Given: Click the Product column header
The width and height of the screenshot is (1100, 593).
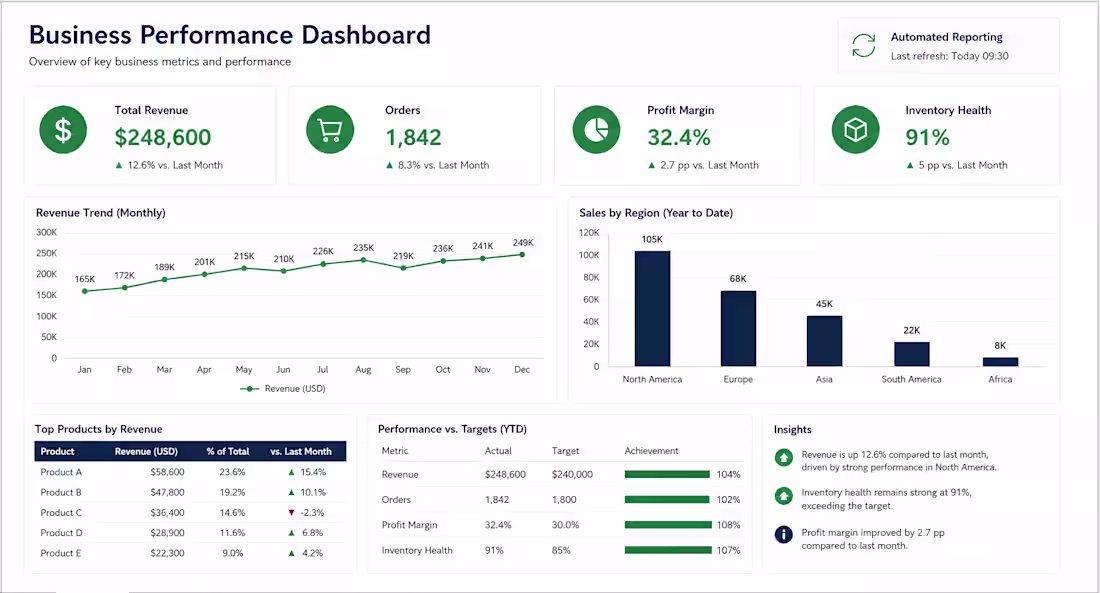Looking at the screenshot, I should pyautogui.click(x=58, y=451).
